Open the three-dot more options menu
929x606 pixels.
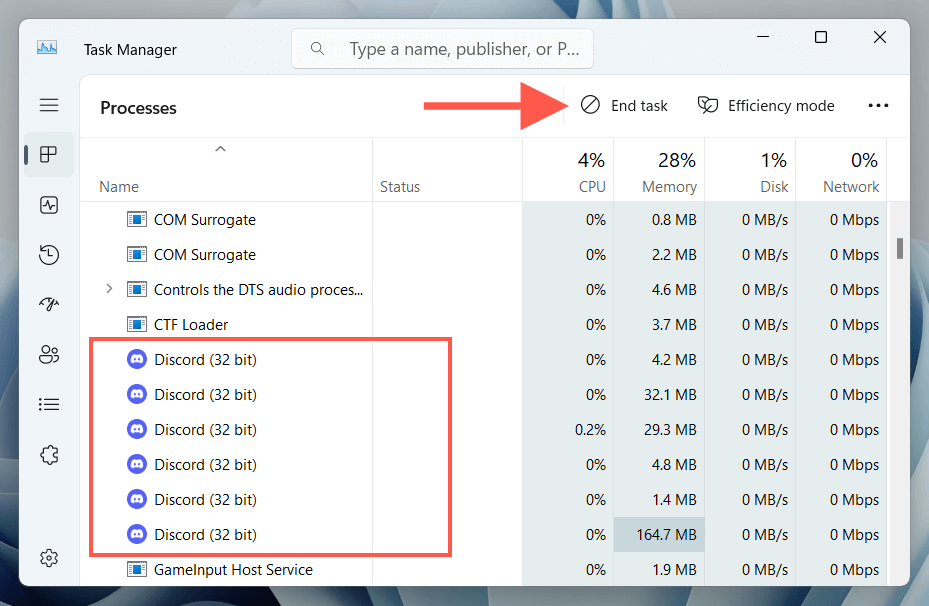[878, 105]
